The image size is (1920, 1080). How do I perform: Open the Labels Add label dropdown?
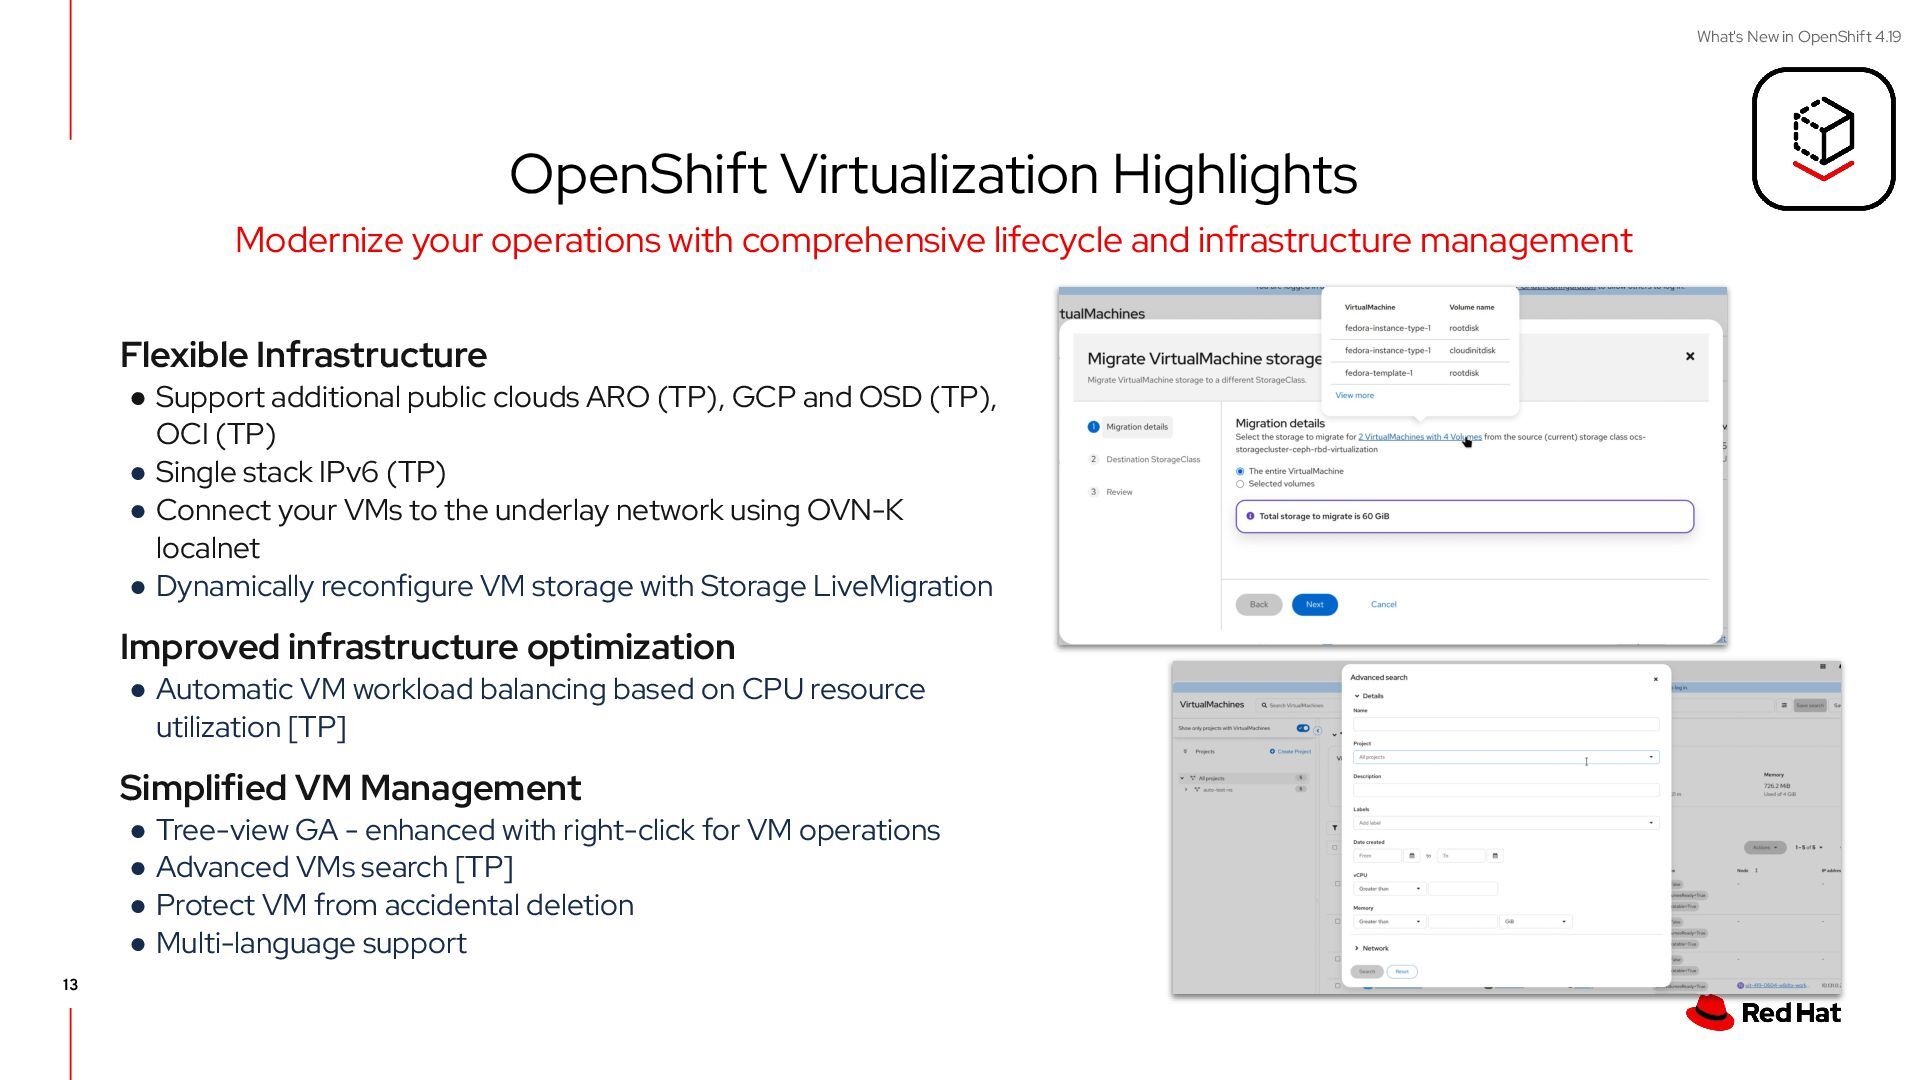click(x=1506, y=823)
